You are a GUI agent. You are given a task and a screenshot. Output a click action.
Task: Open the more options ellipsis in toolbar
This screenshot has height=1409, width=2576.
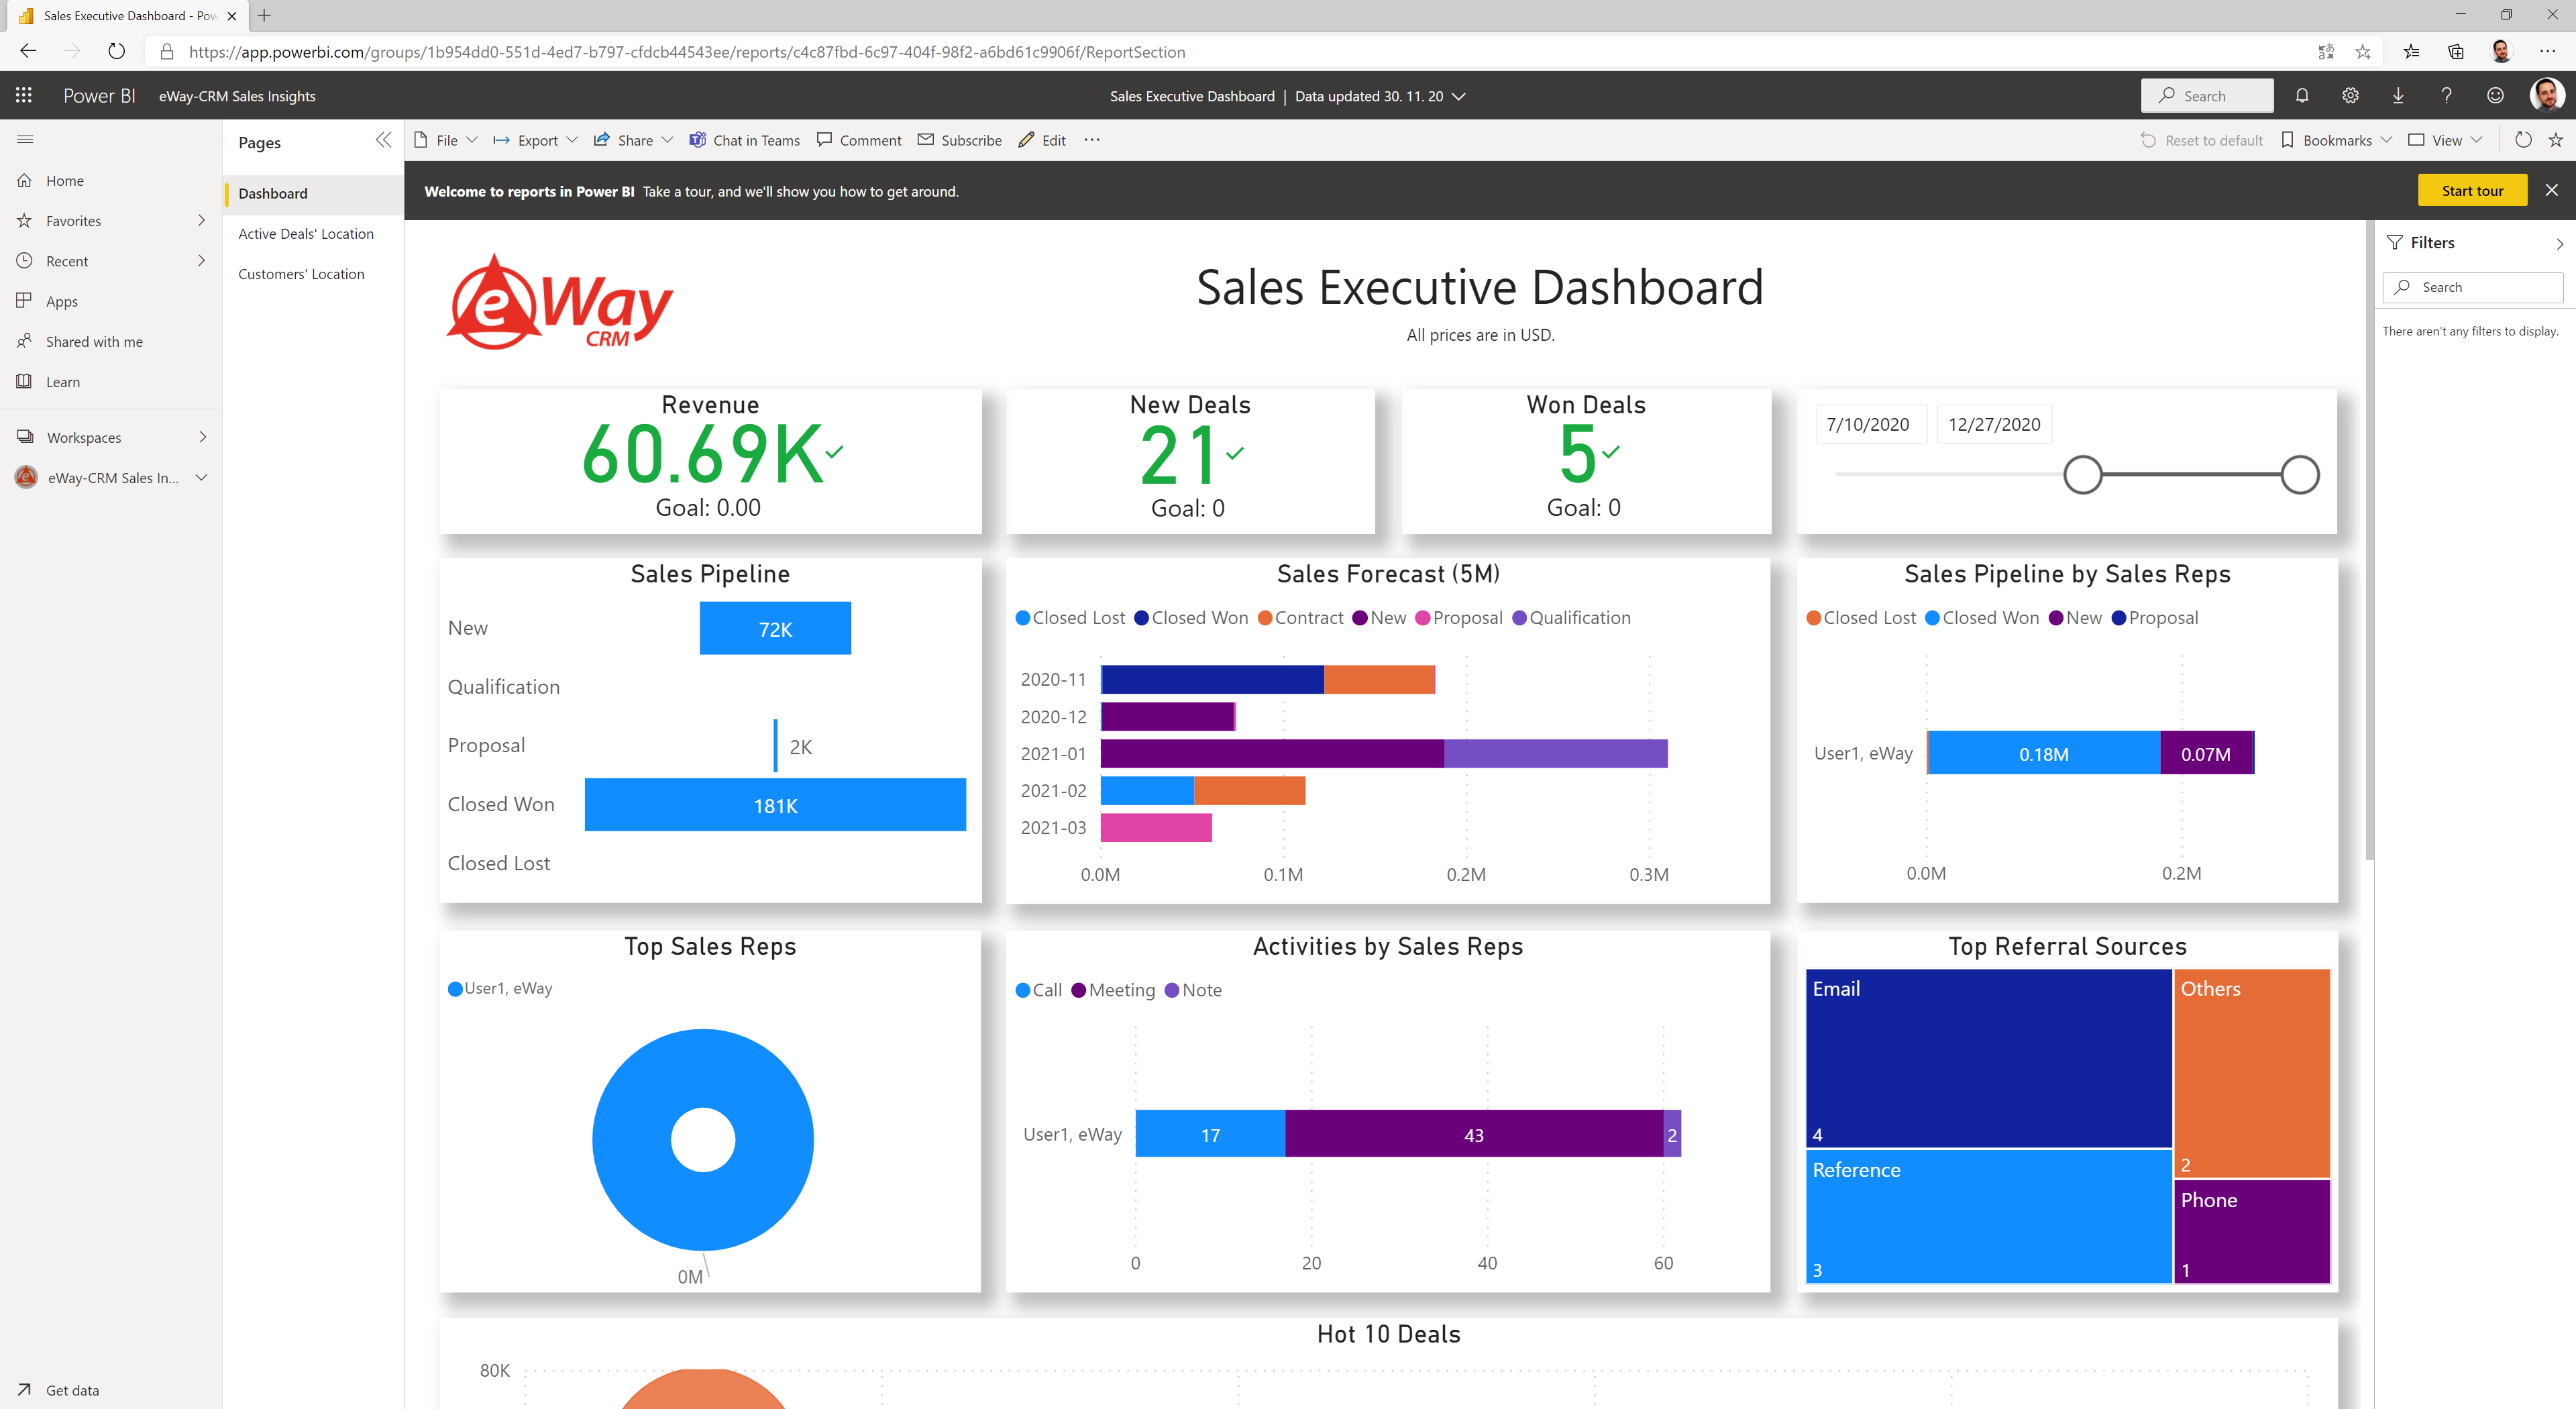(x=1092, y=140)
